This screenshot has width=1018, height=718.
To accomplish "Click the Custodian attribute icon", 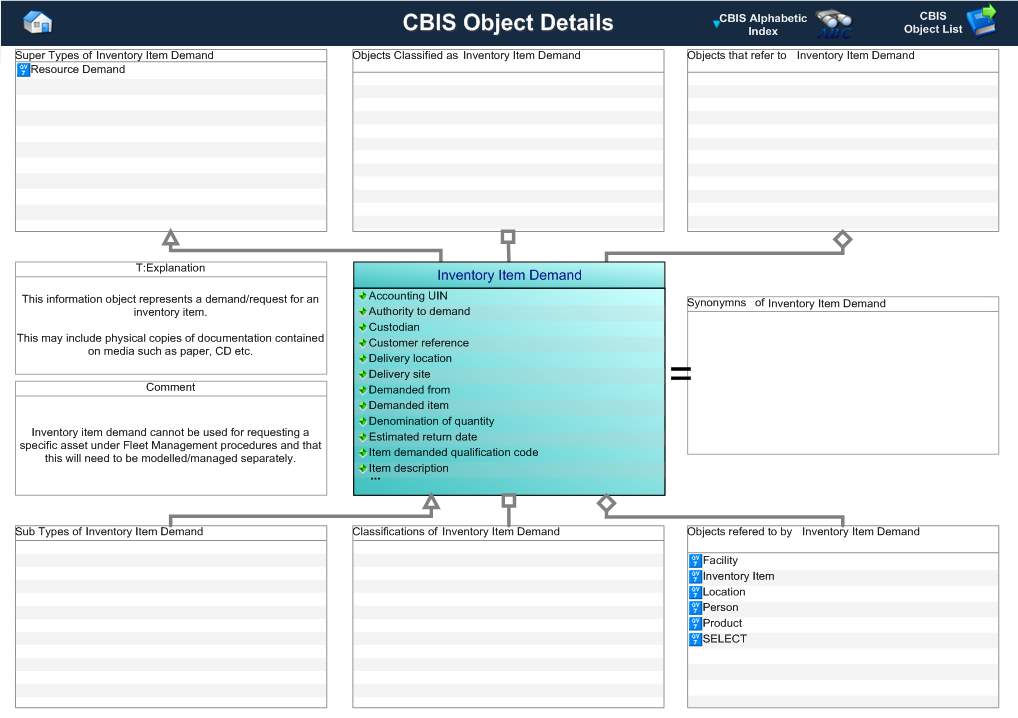I will pos(363,327).
